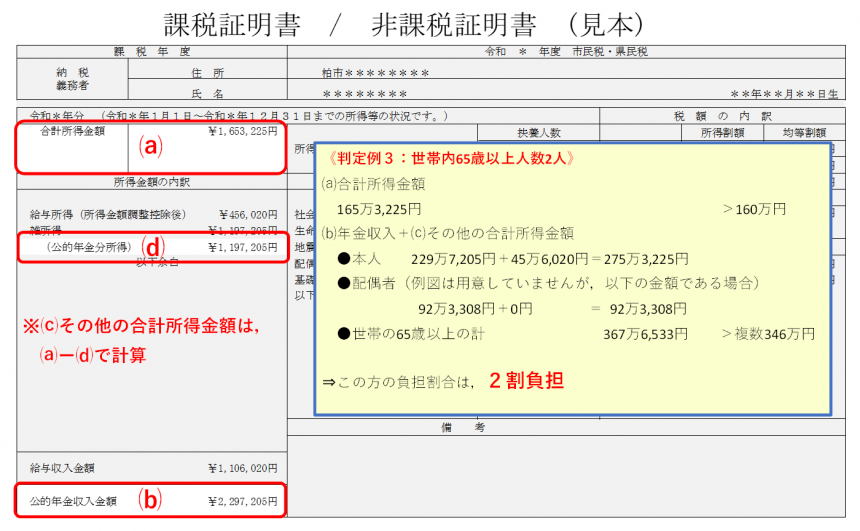
Task: Click the '令和*年分' income period line
Action: click(x=239, y=116)
